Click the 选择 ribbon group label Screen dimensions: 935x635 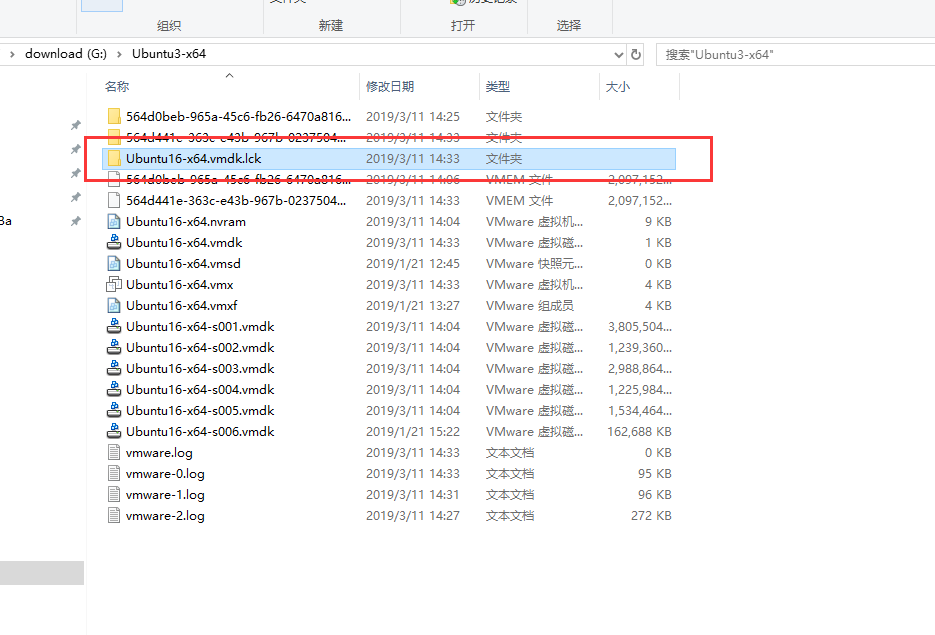click(569, 26)
